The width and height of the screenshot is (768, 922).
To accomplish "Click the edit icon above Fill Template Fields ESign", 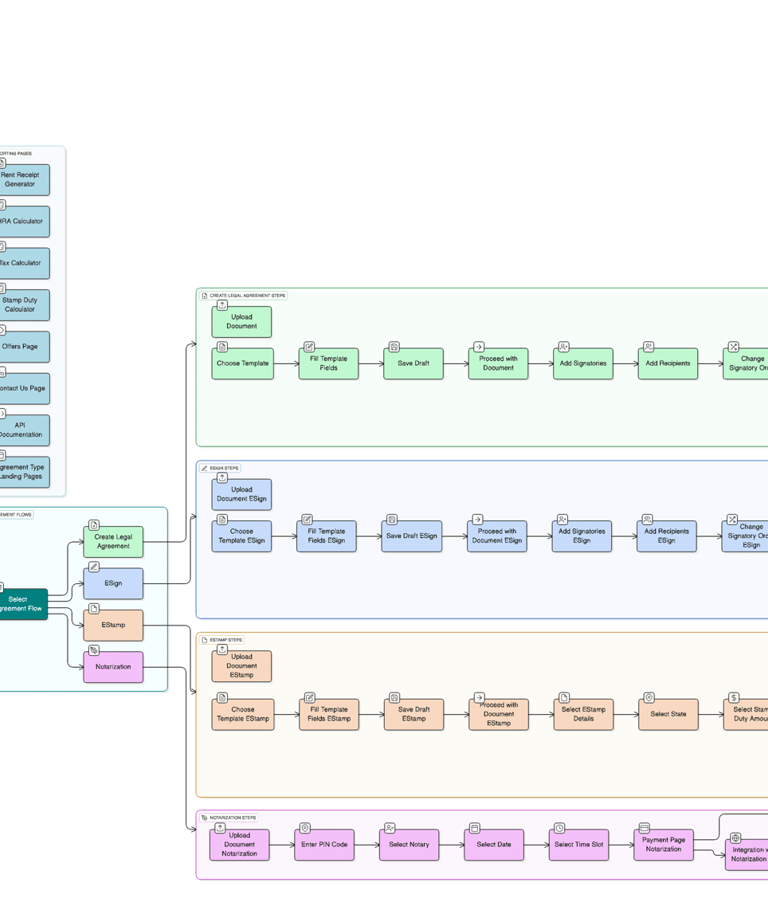I will [307, 519].
